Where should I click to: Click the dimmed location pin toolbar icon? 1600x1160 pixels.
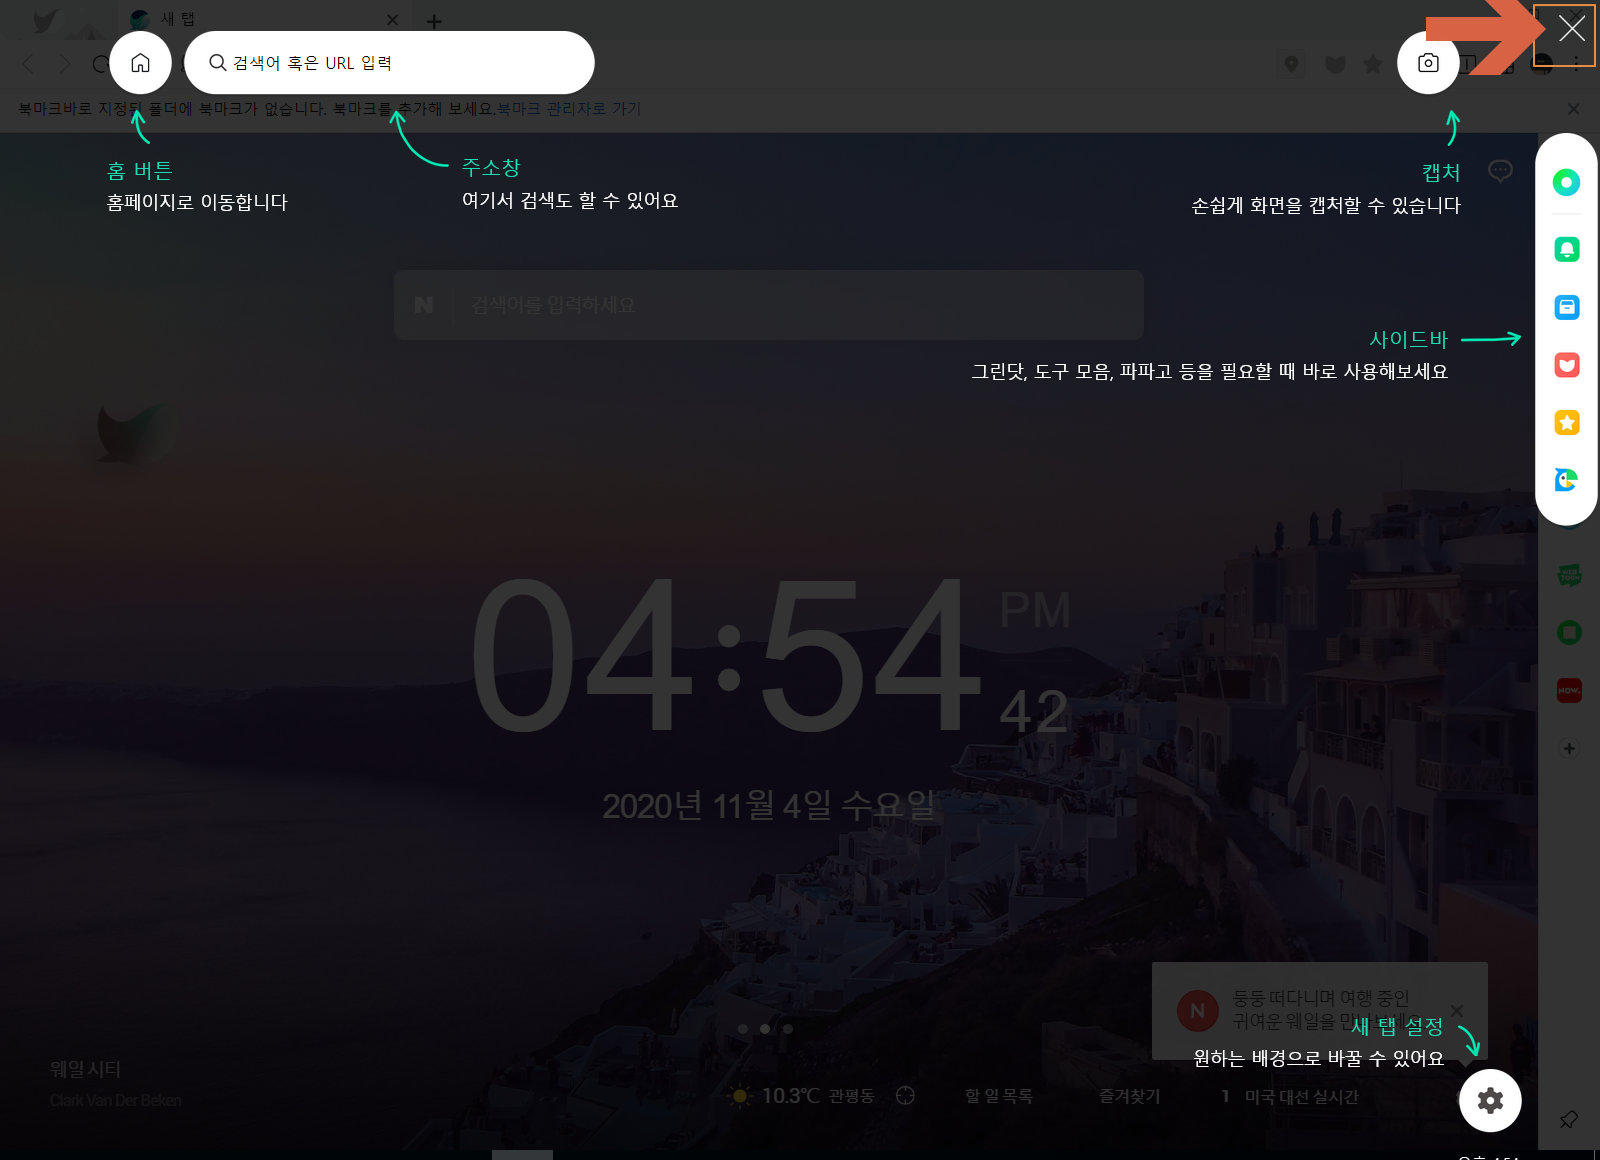1291,64
